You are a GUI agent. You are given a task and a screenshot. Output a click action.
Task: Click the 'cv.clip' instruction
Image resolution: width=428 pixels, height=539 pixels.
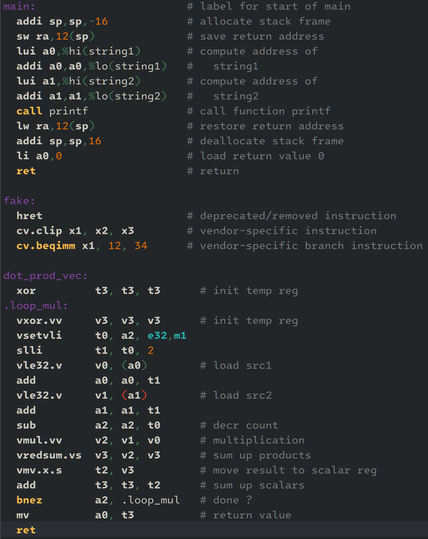(x=39, y=231)
